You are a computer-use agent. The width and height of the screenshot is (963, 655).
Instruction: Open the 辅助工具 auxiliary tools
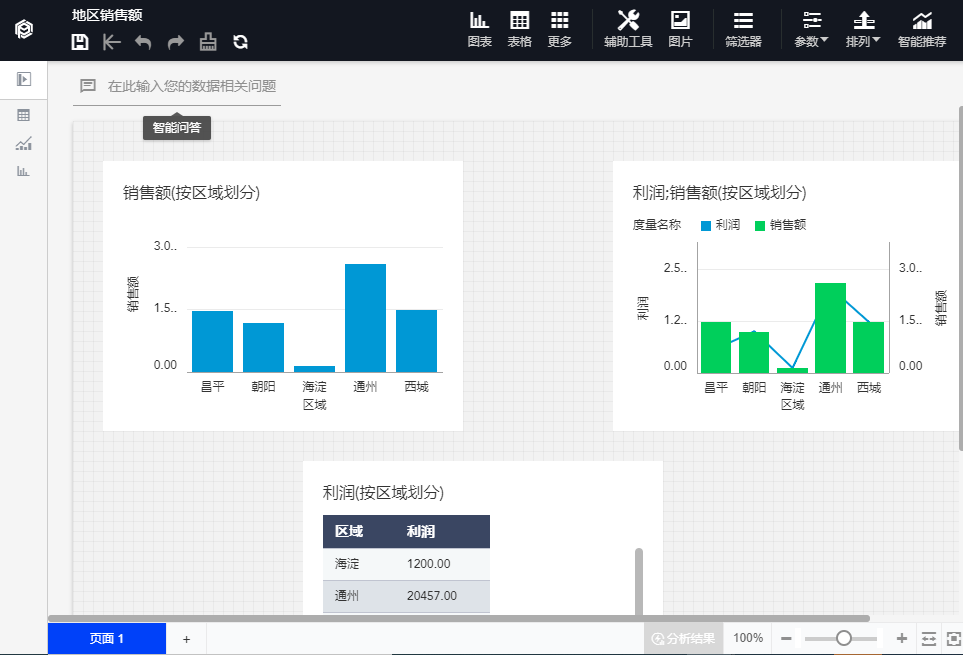click(x=628, y=29)
